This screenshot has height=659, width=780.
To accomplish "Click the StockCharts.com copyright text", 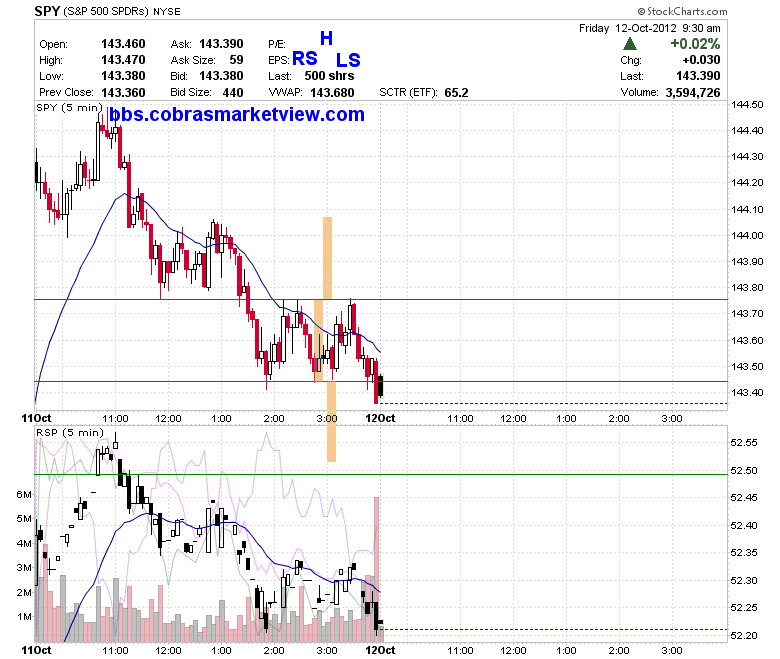I will click(x=682, y=11).
